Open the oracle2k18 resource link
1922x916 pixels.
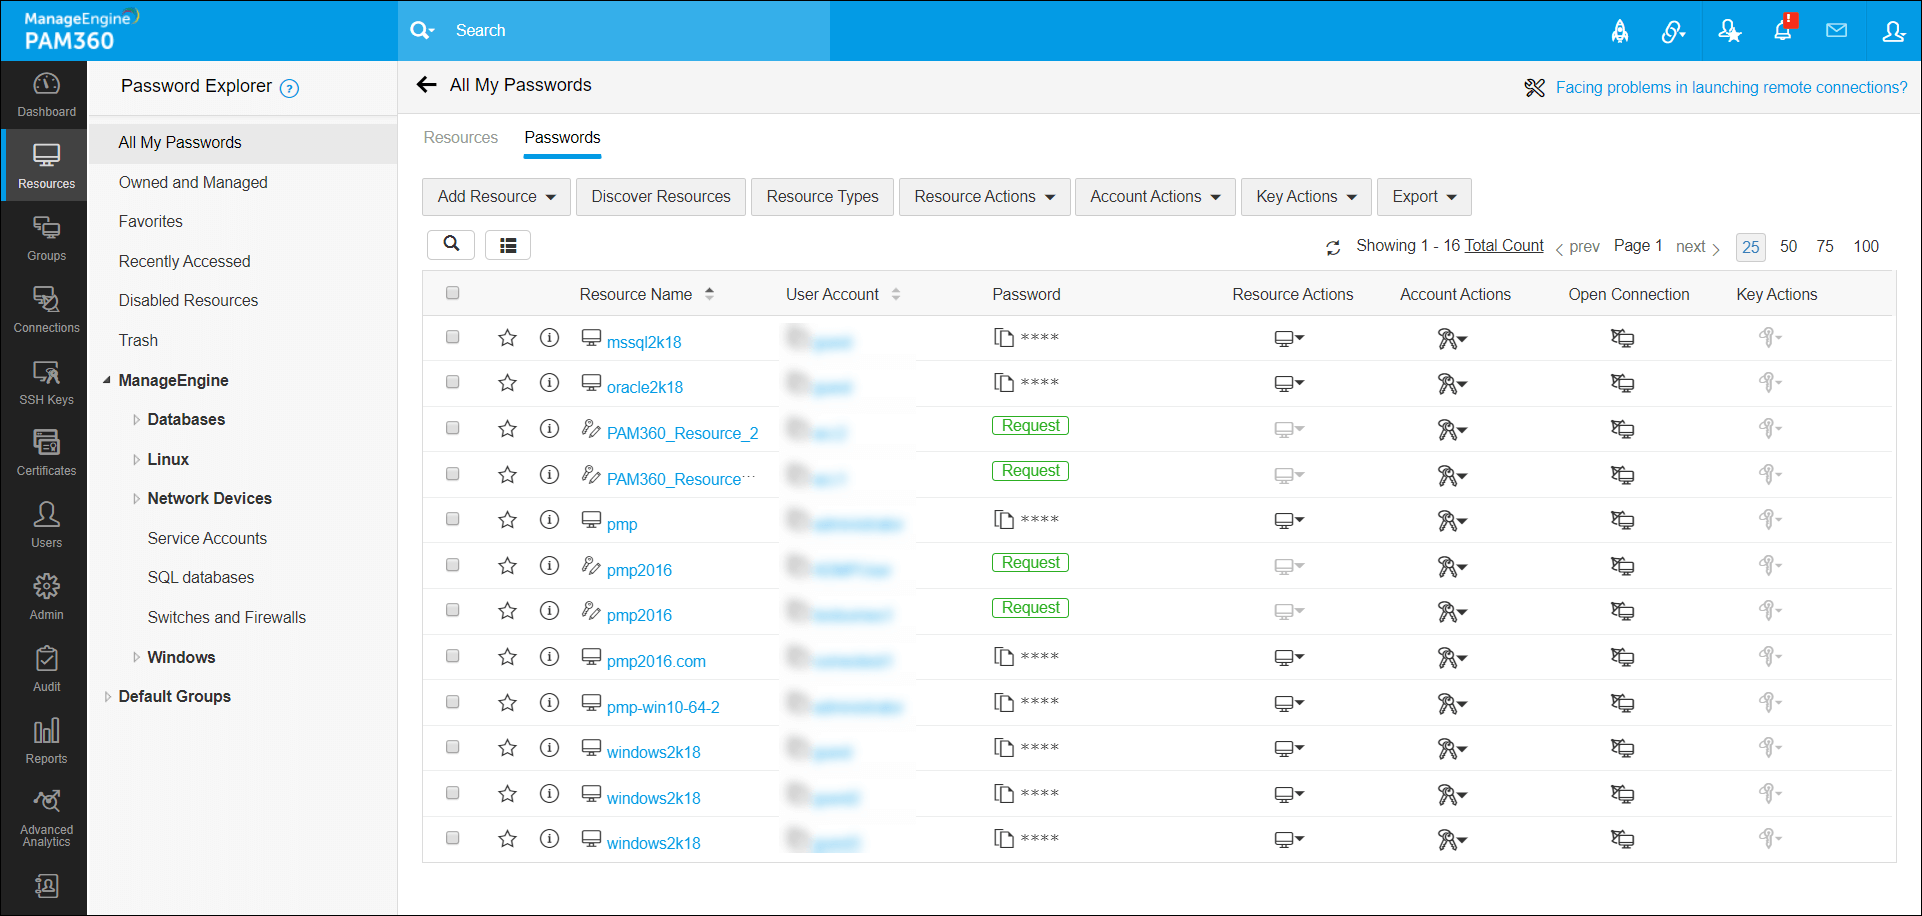(x=645, y=387)
